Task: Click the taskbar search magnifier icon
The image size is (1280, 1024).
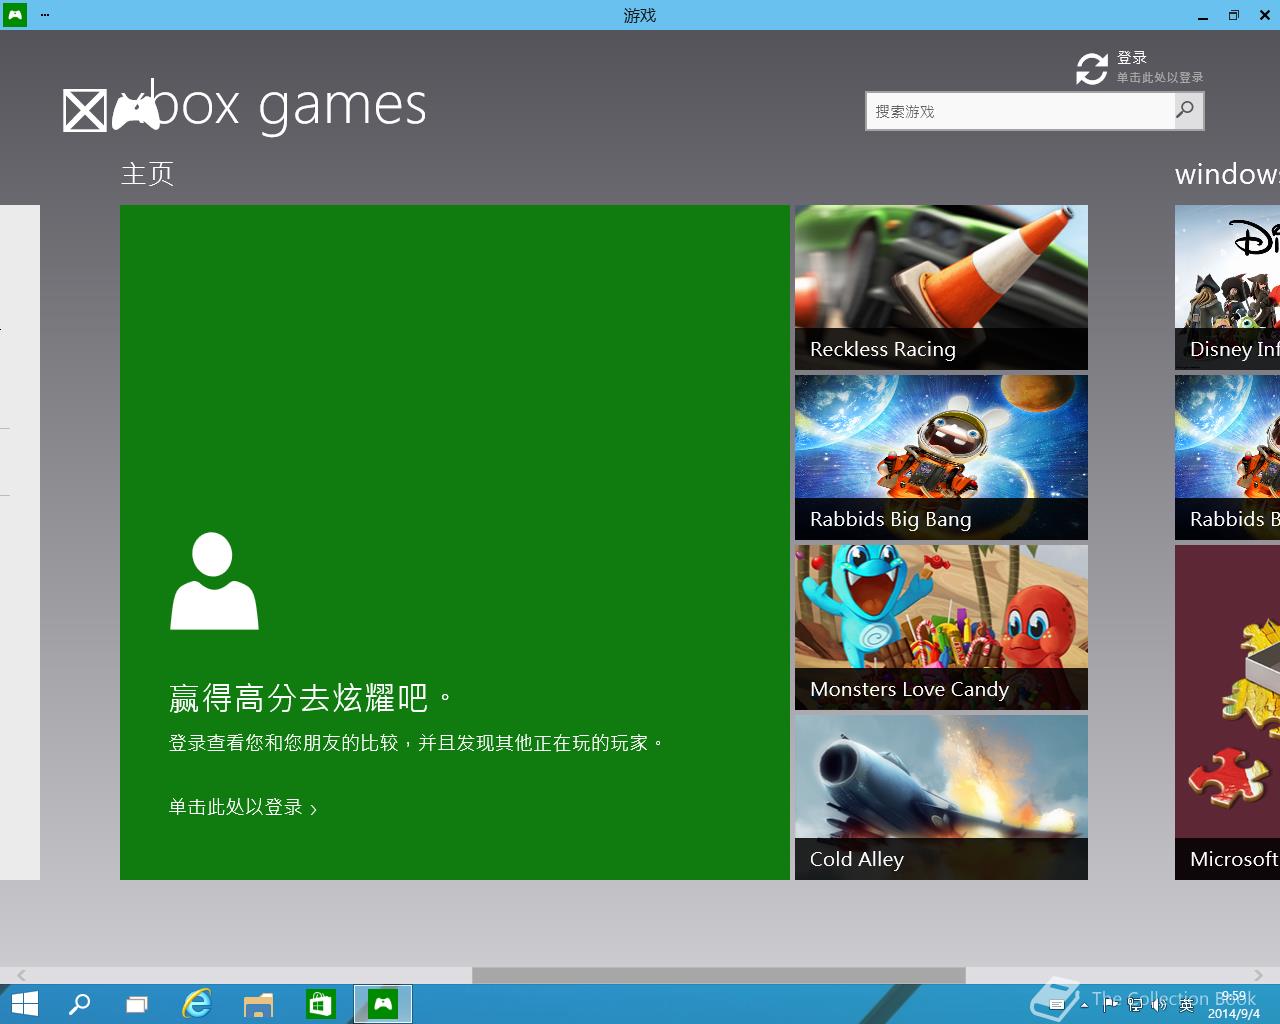Action: (79, 1004)
